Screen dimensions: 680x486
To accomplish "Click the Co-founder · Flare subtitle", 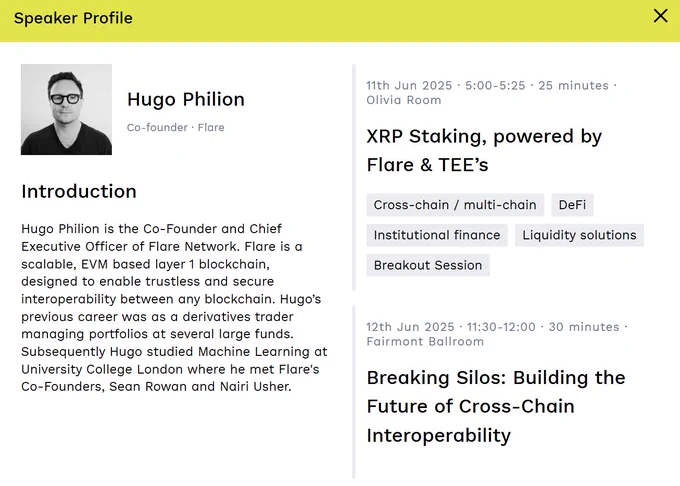I will pos(175,127).
